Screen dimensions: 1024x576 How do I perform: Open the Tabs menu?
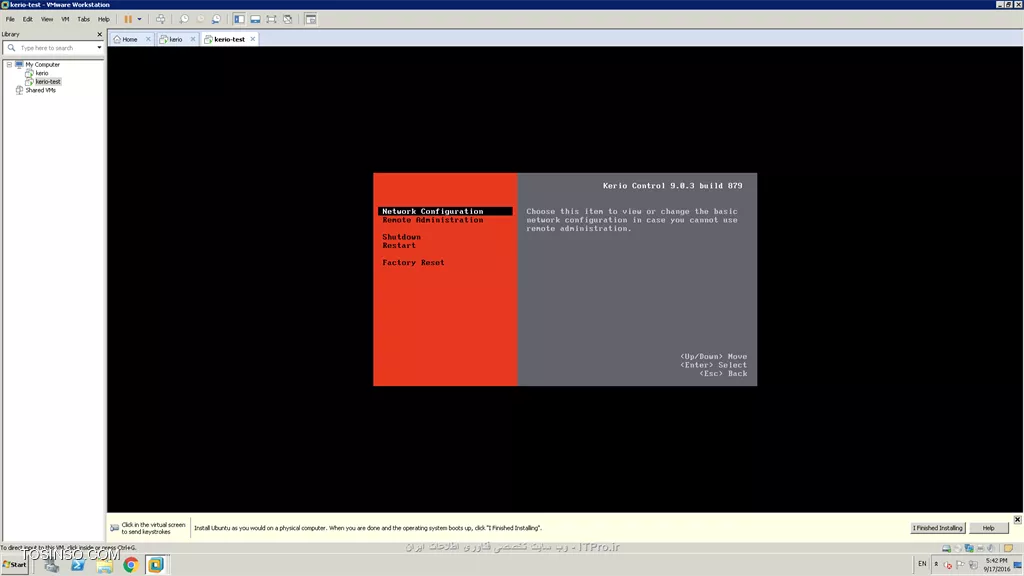tap(84, 20)
